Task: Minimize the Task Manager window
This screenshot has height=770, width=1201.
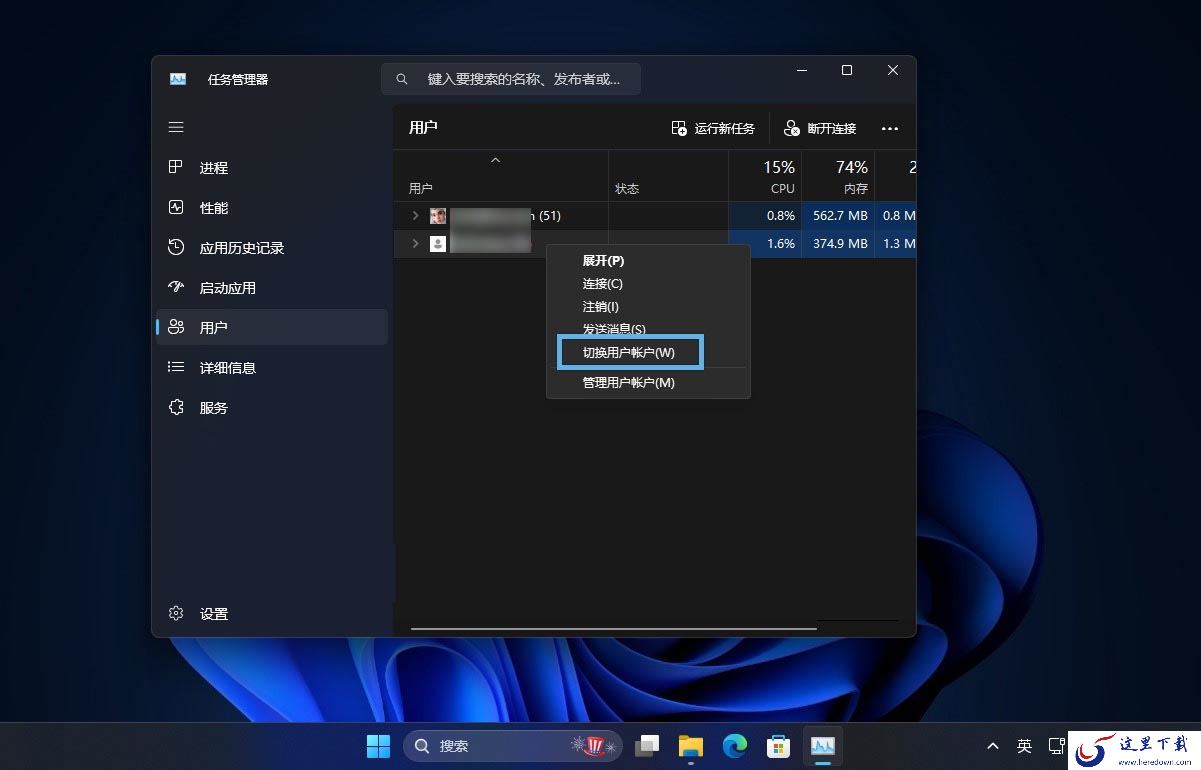Action: (x=802, y=70)
